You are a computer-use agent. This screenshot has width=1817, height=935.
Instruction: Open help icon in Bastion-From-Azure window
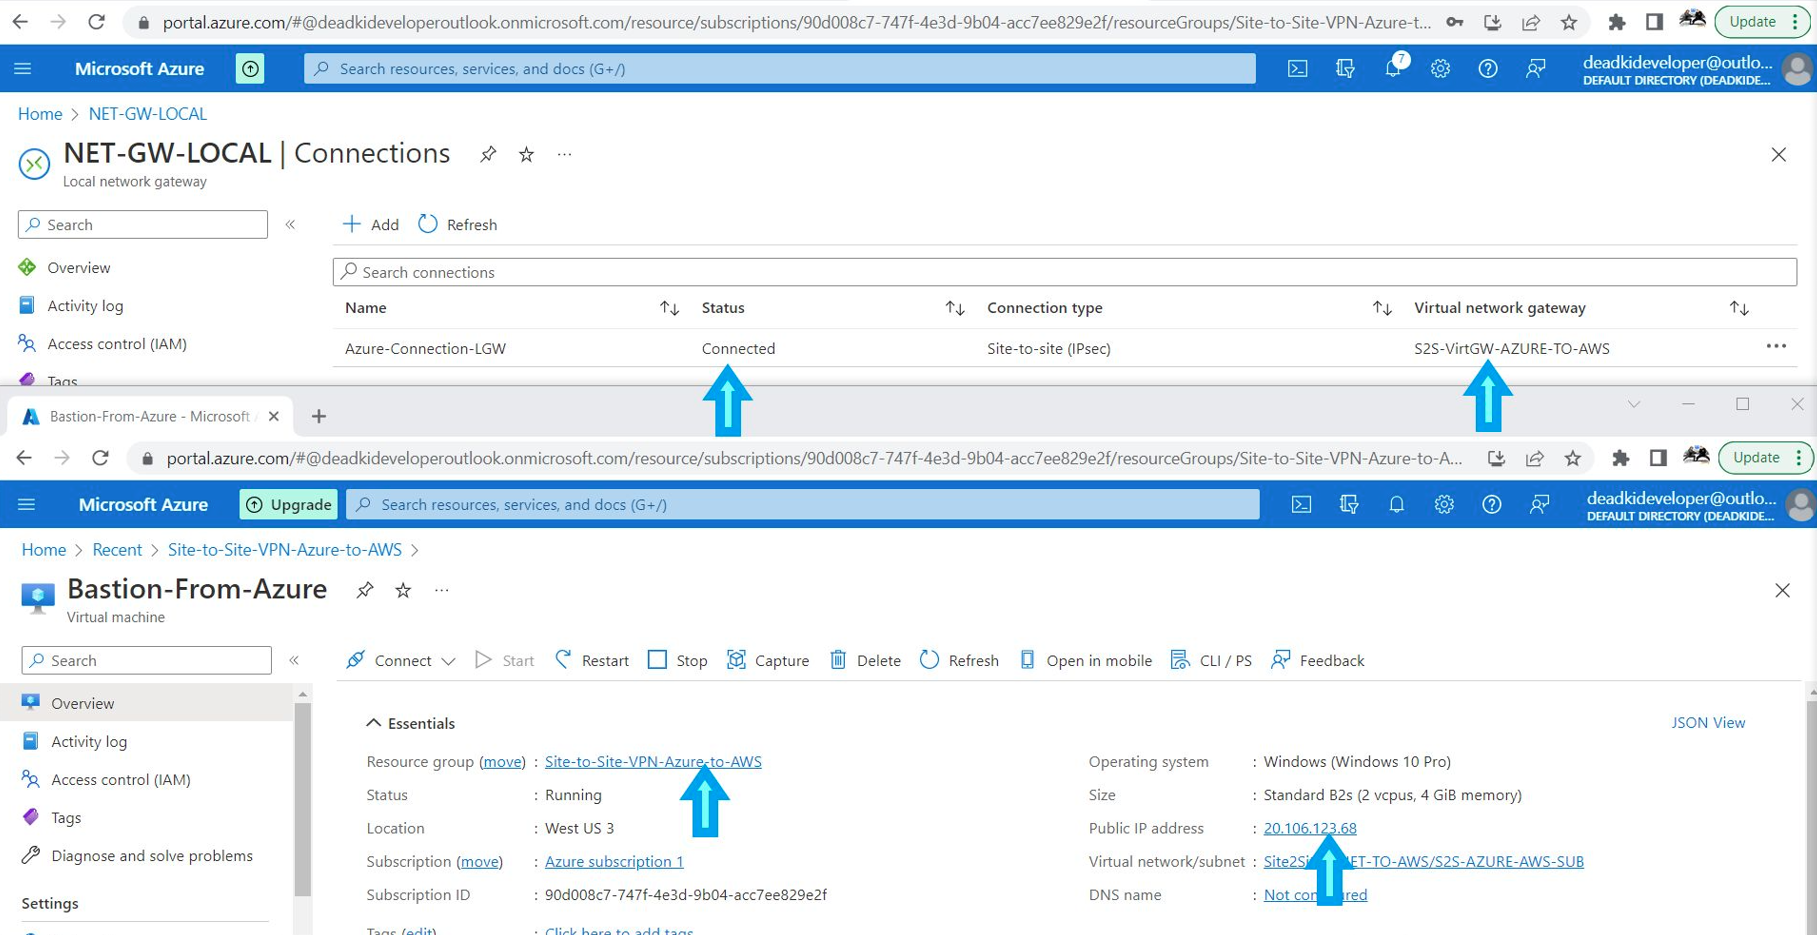[x=1492, y=505]
